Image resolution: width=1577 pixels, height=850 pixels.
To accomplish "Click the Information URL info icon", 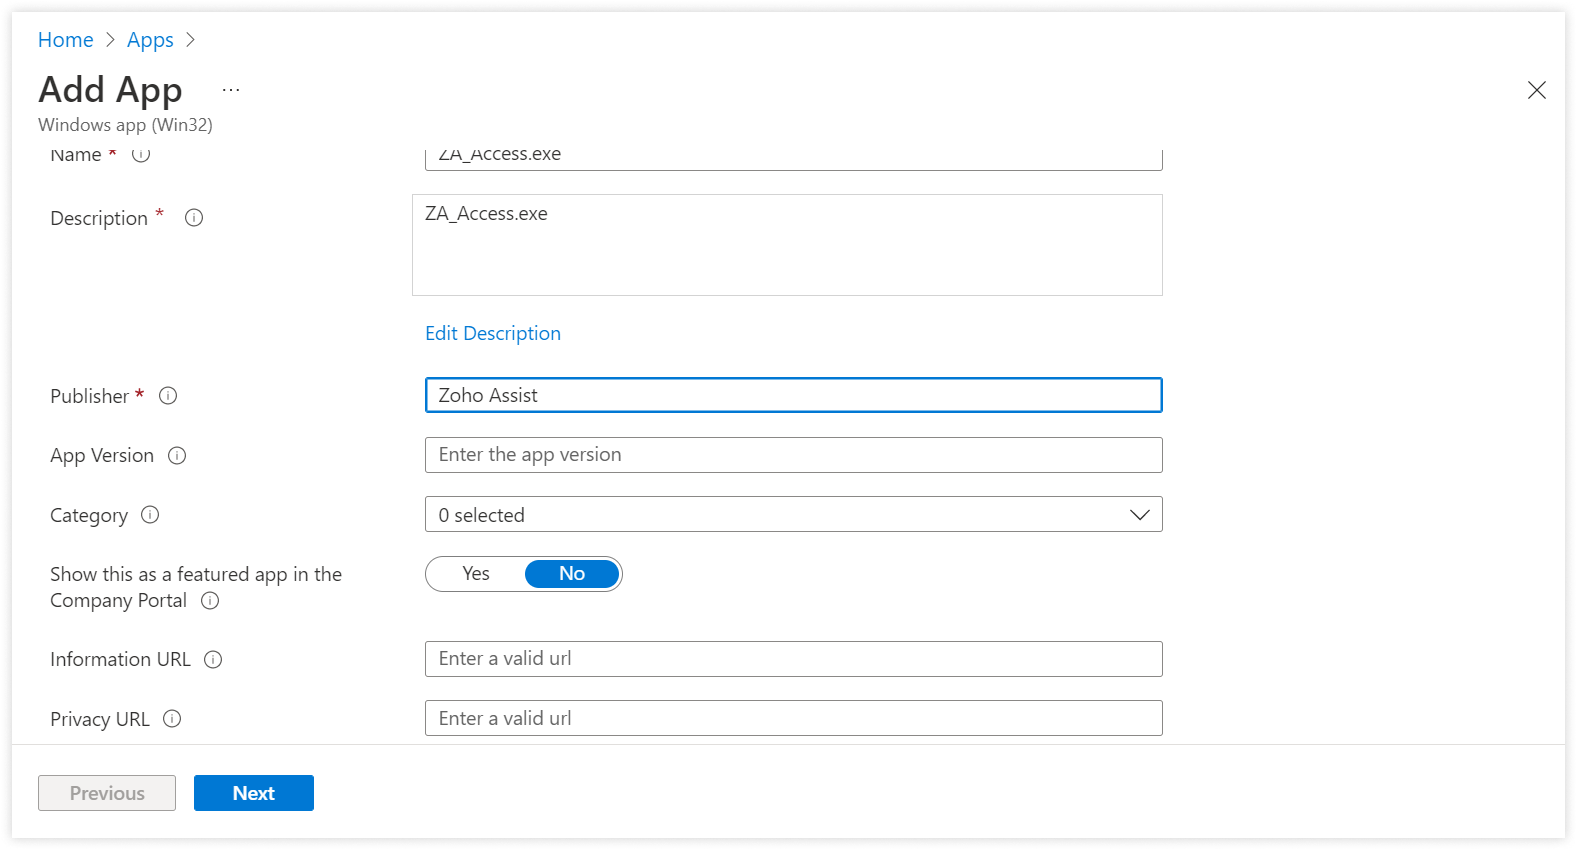I will (x=213, y=660).
